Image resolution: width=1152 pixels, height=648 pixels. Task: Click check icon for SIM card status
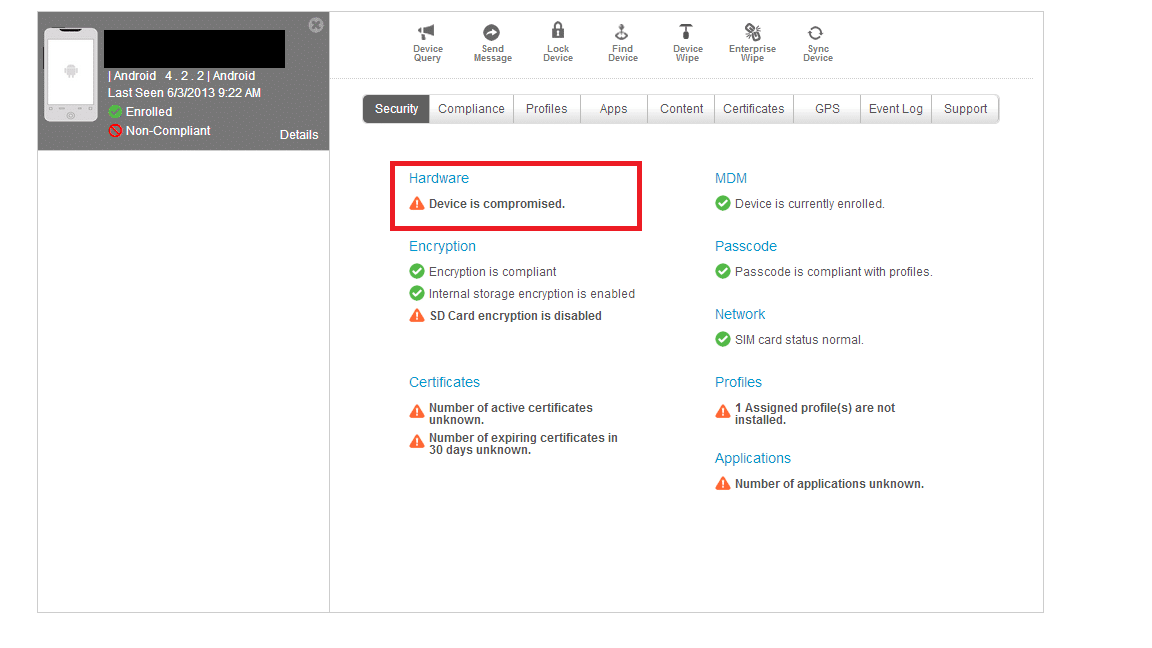click(x=723, y=339)
